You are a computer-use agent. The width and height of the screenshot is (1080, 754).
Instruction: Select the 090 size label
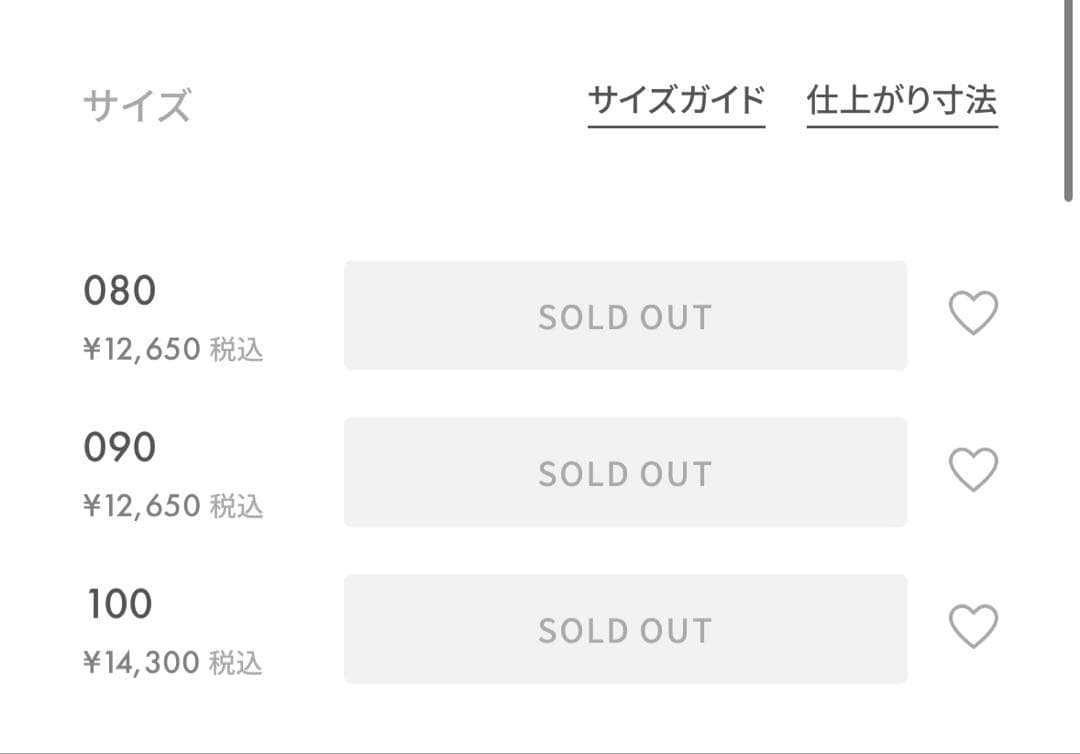(120, 448)
